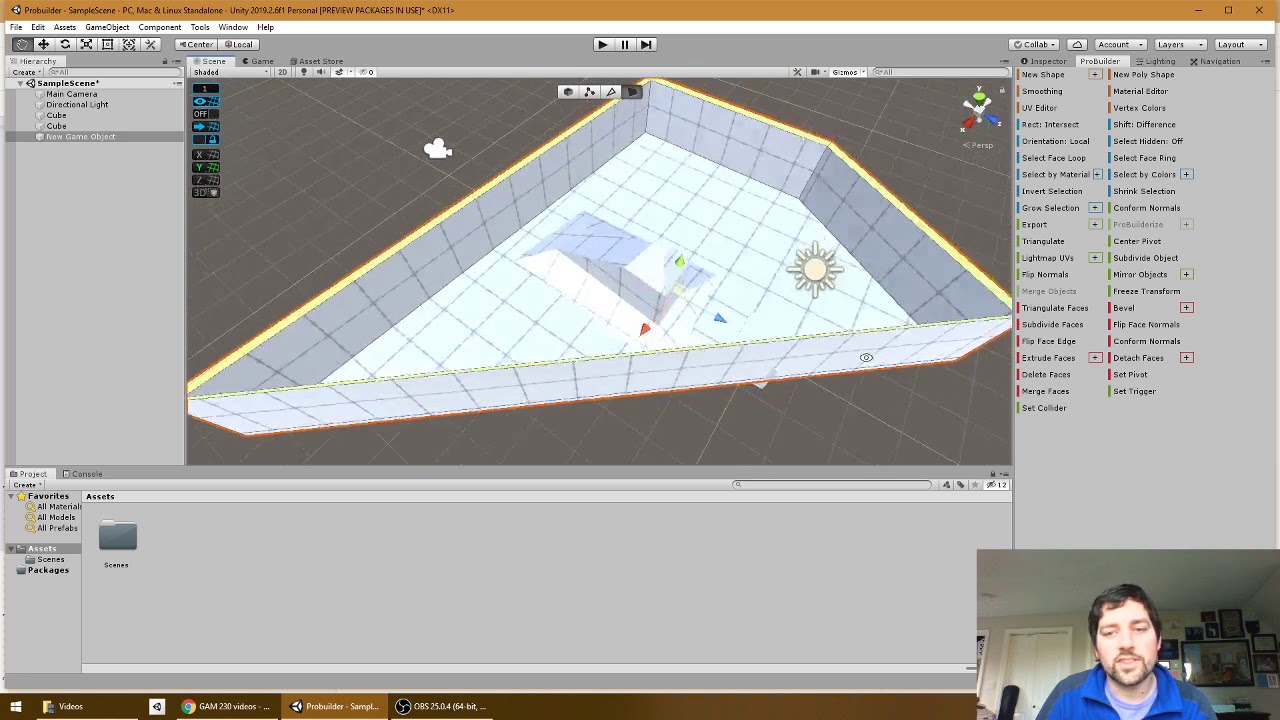This screenshot has width=1280, height=720.
Task: Click the ProGrids 3D perspective grid icon
Action: 205,192
